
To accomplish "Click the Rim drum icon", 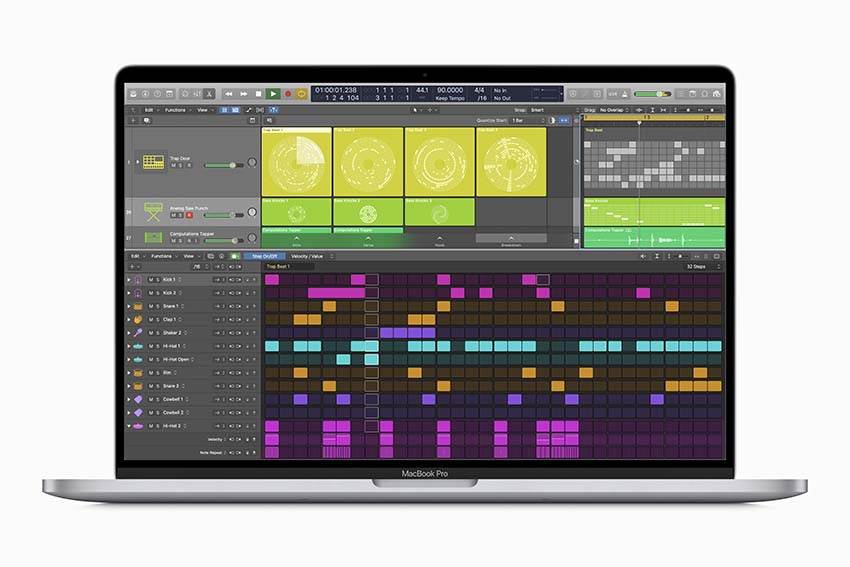I will tap(138, 373).
